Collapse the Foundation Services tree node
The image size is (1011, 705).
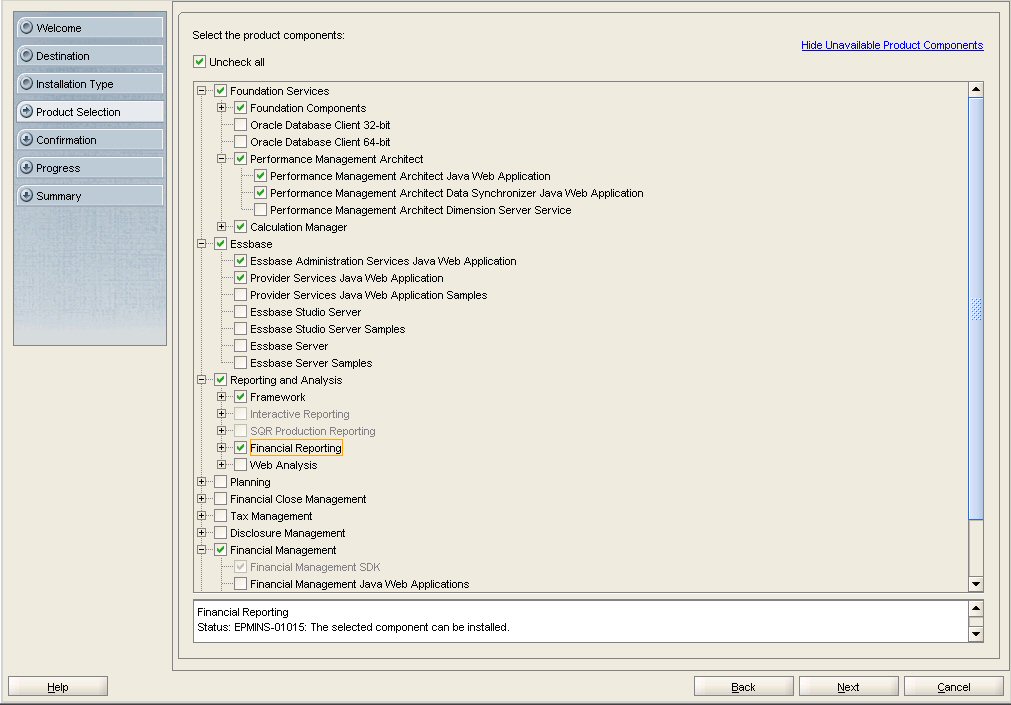(201, 91)
